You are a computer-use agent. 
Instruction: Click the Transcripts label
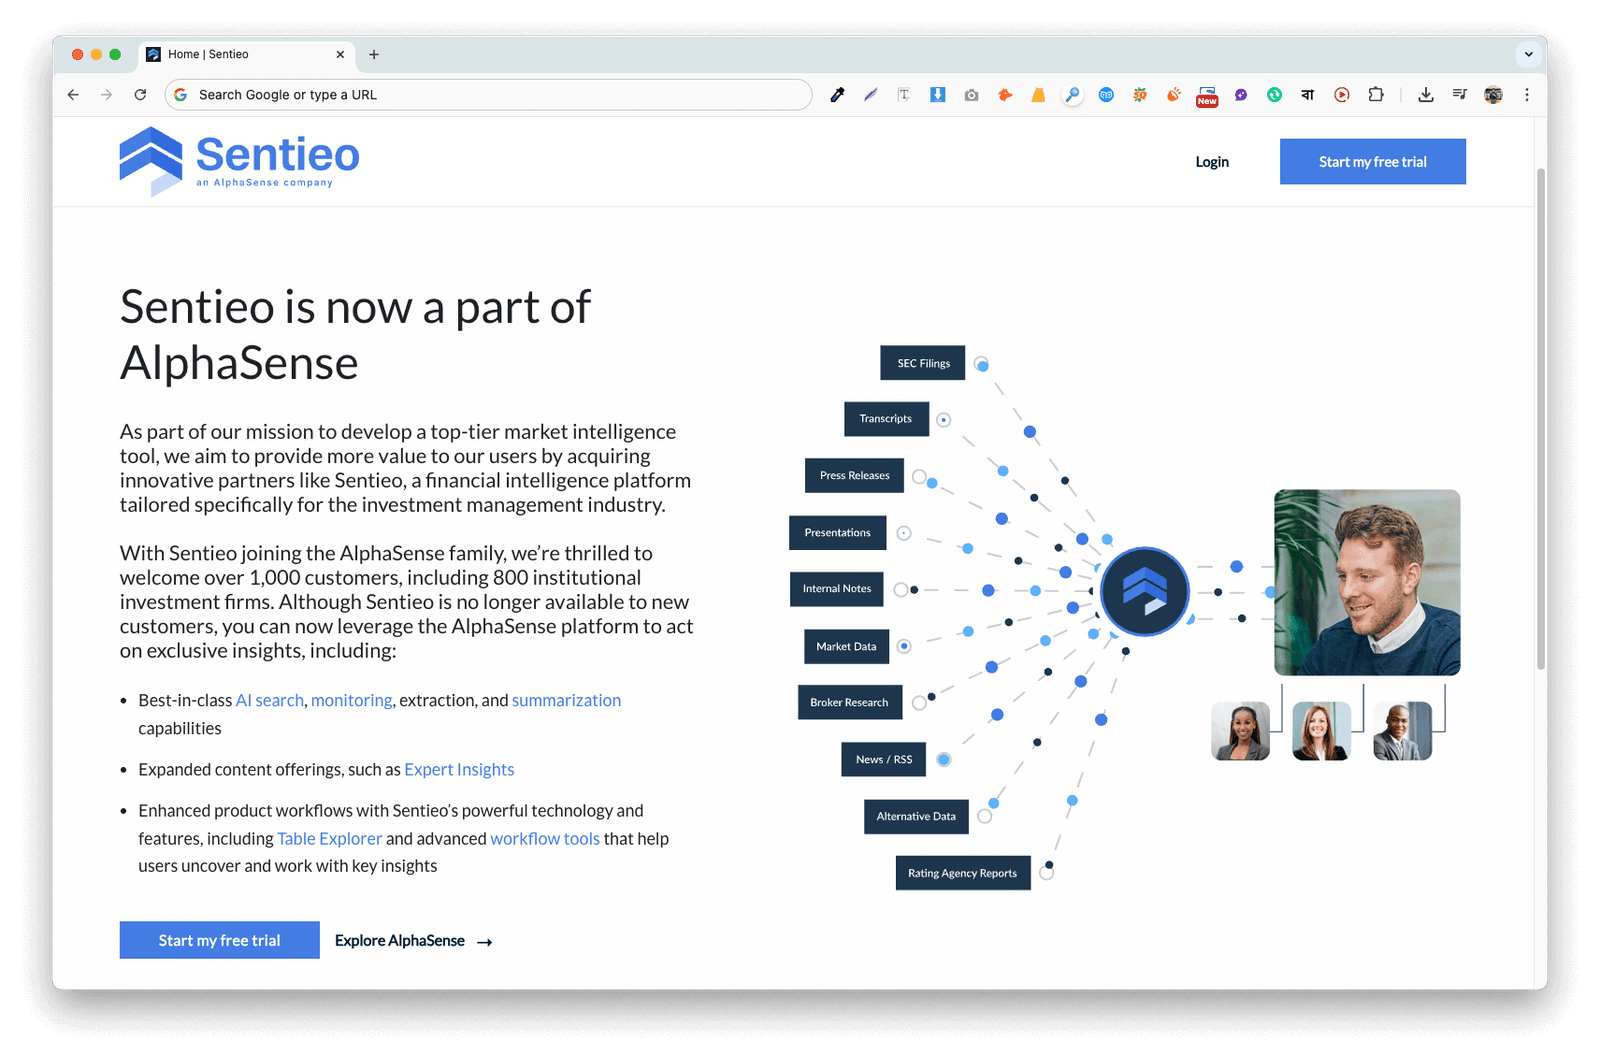(x=886, y=419)
